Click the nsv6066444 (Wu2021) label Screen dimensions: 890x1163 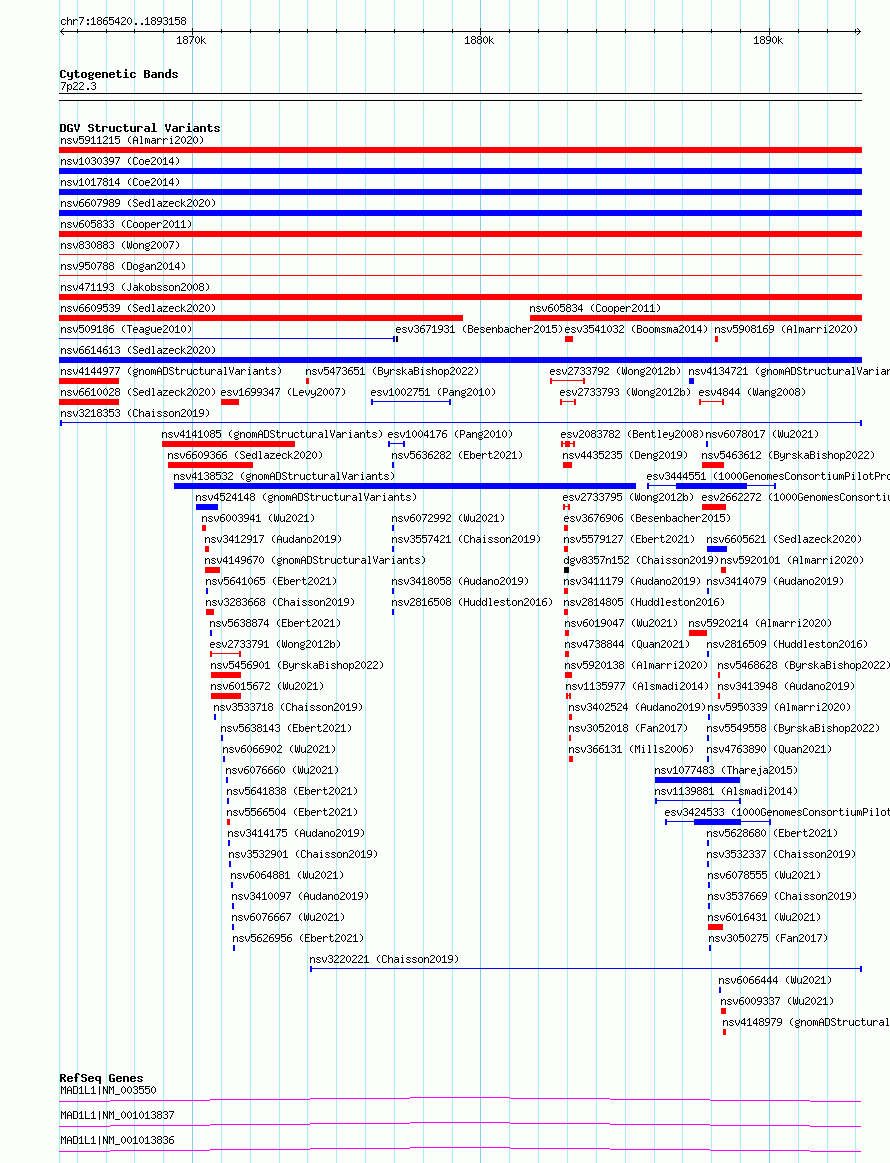coord(775,981)
